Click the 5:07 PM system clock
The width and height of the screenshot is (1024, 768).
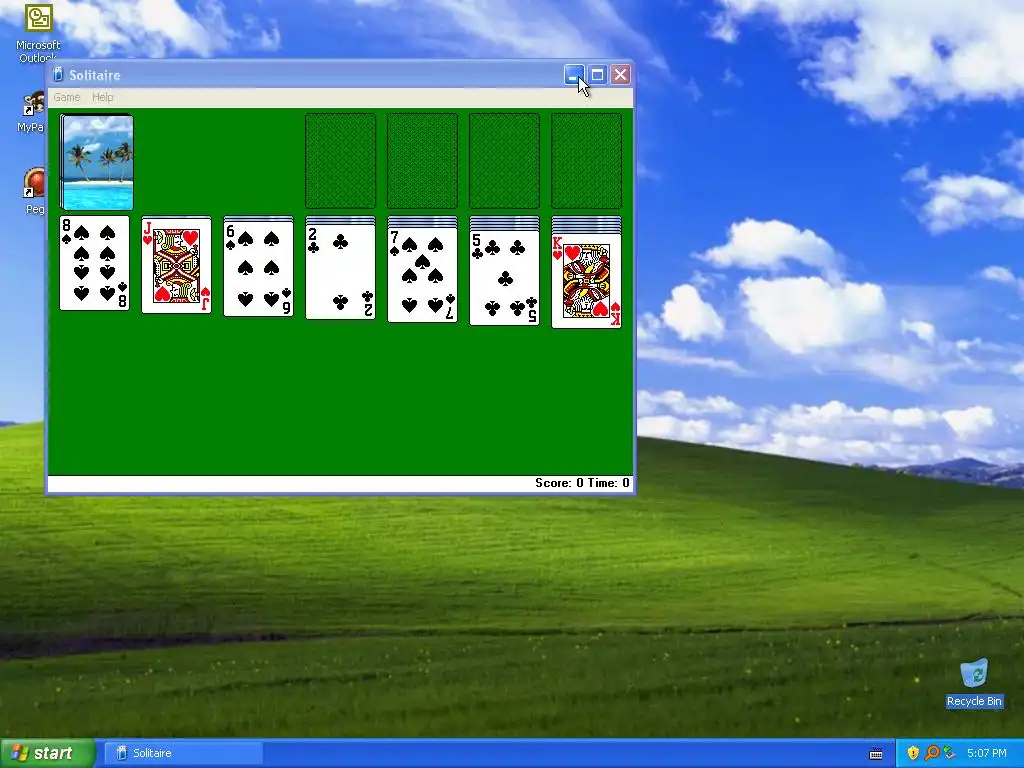point(987,753)
